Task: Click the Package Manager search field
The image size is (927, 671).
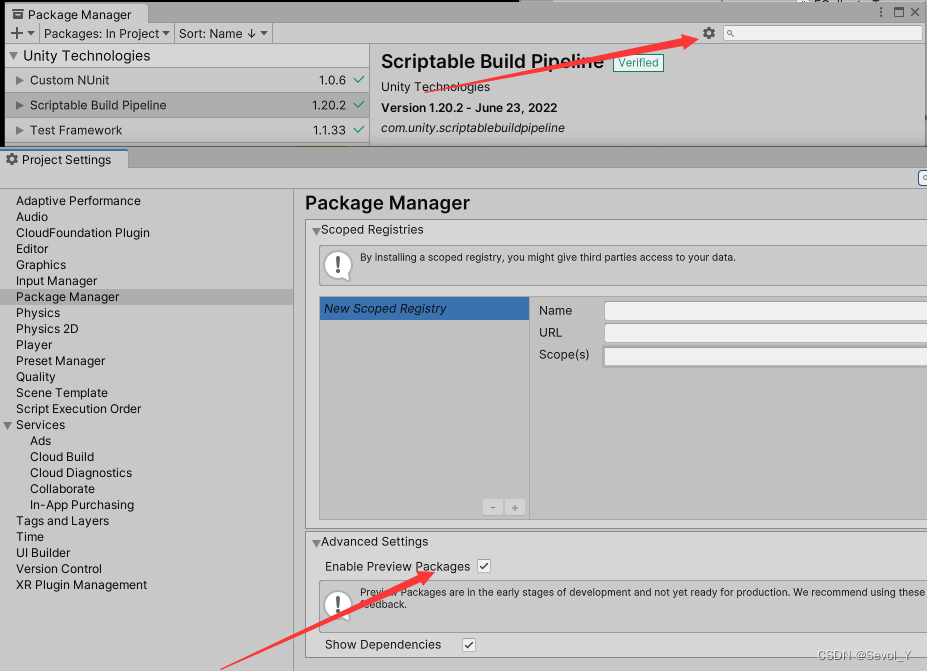Action: pyautogui.click(x=822, y=34)
